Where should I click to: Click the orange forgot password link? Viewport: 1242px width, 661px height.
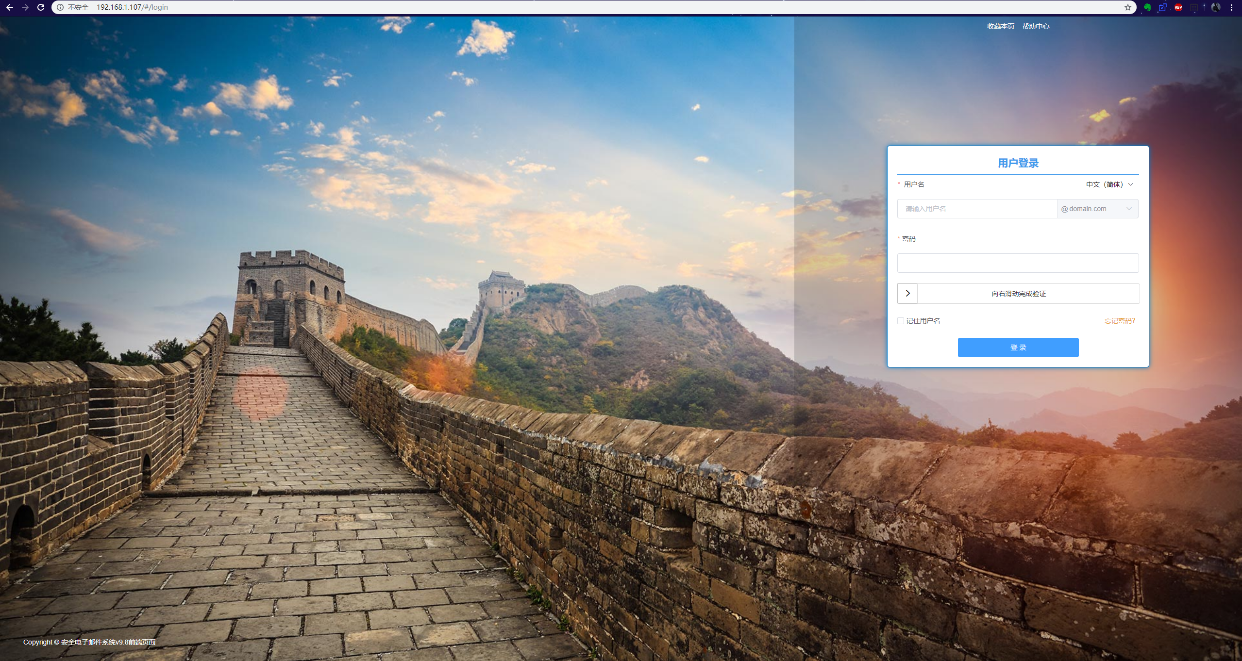(x=1119, y=321)
